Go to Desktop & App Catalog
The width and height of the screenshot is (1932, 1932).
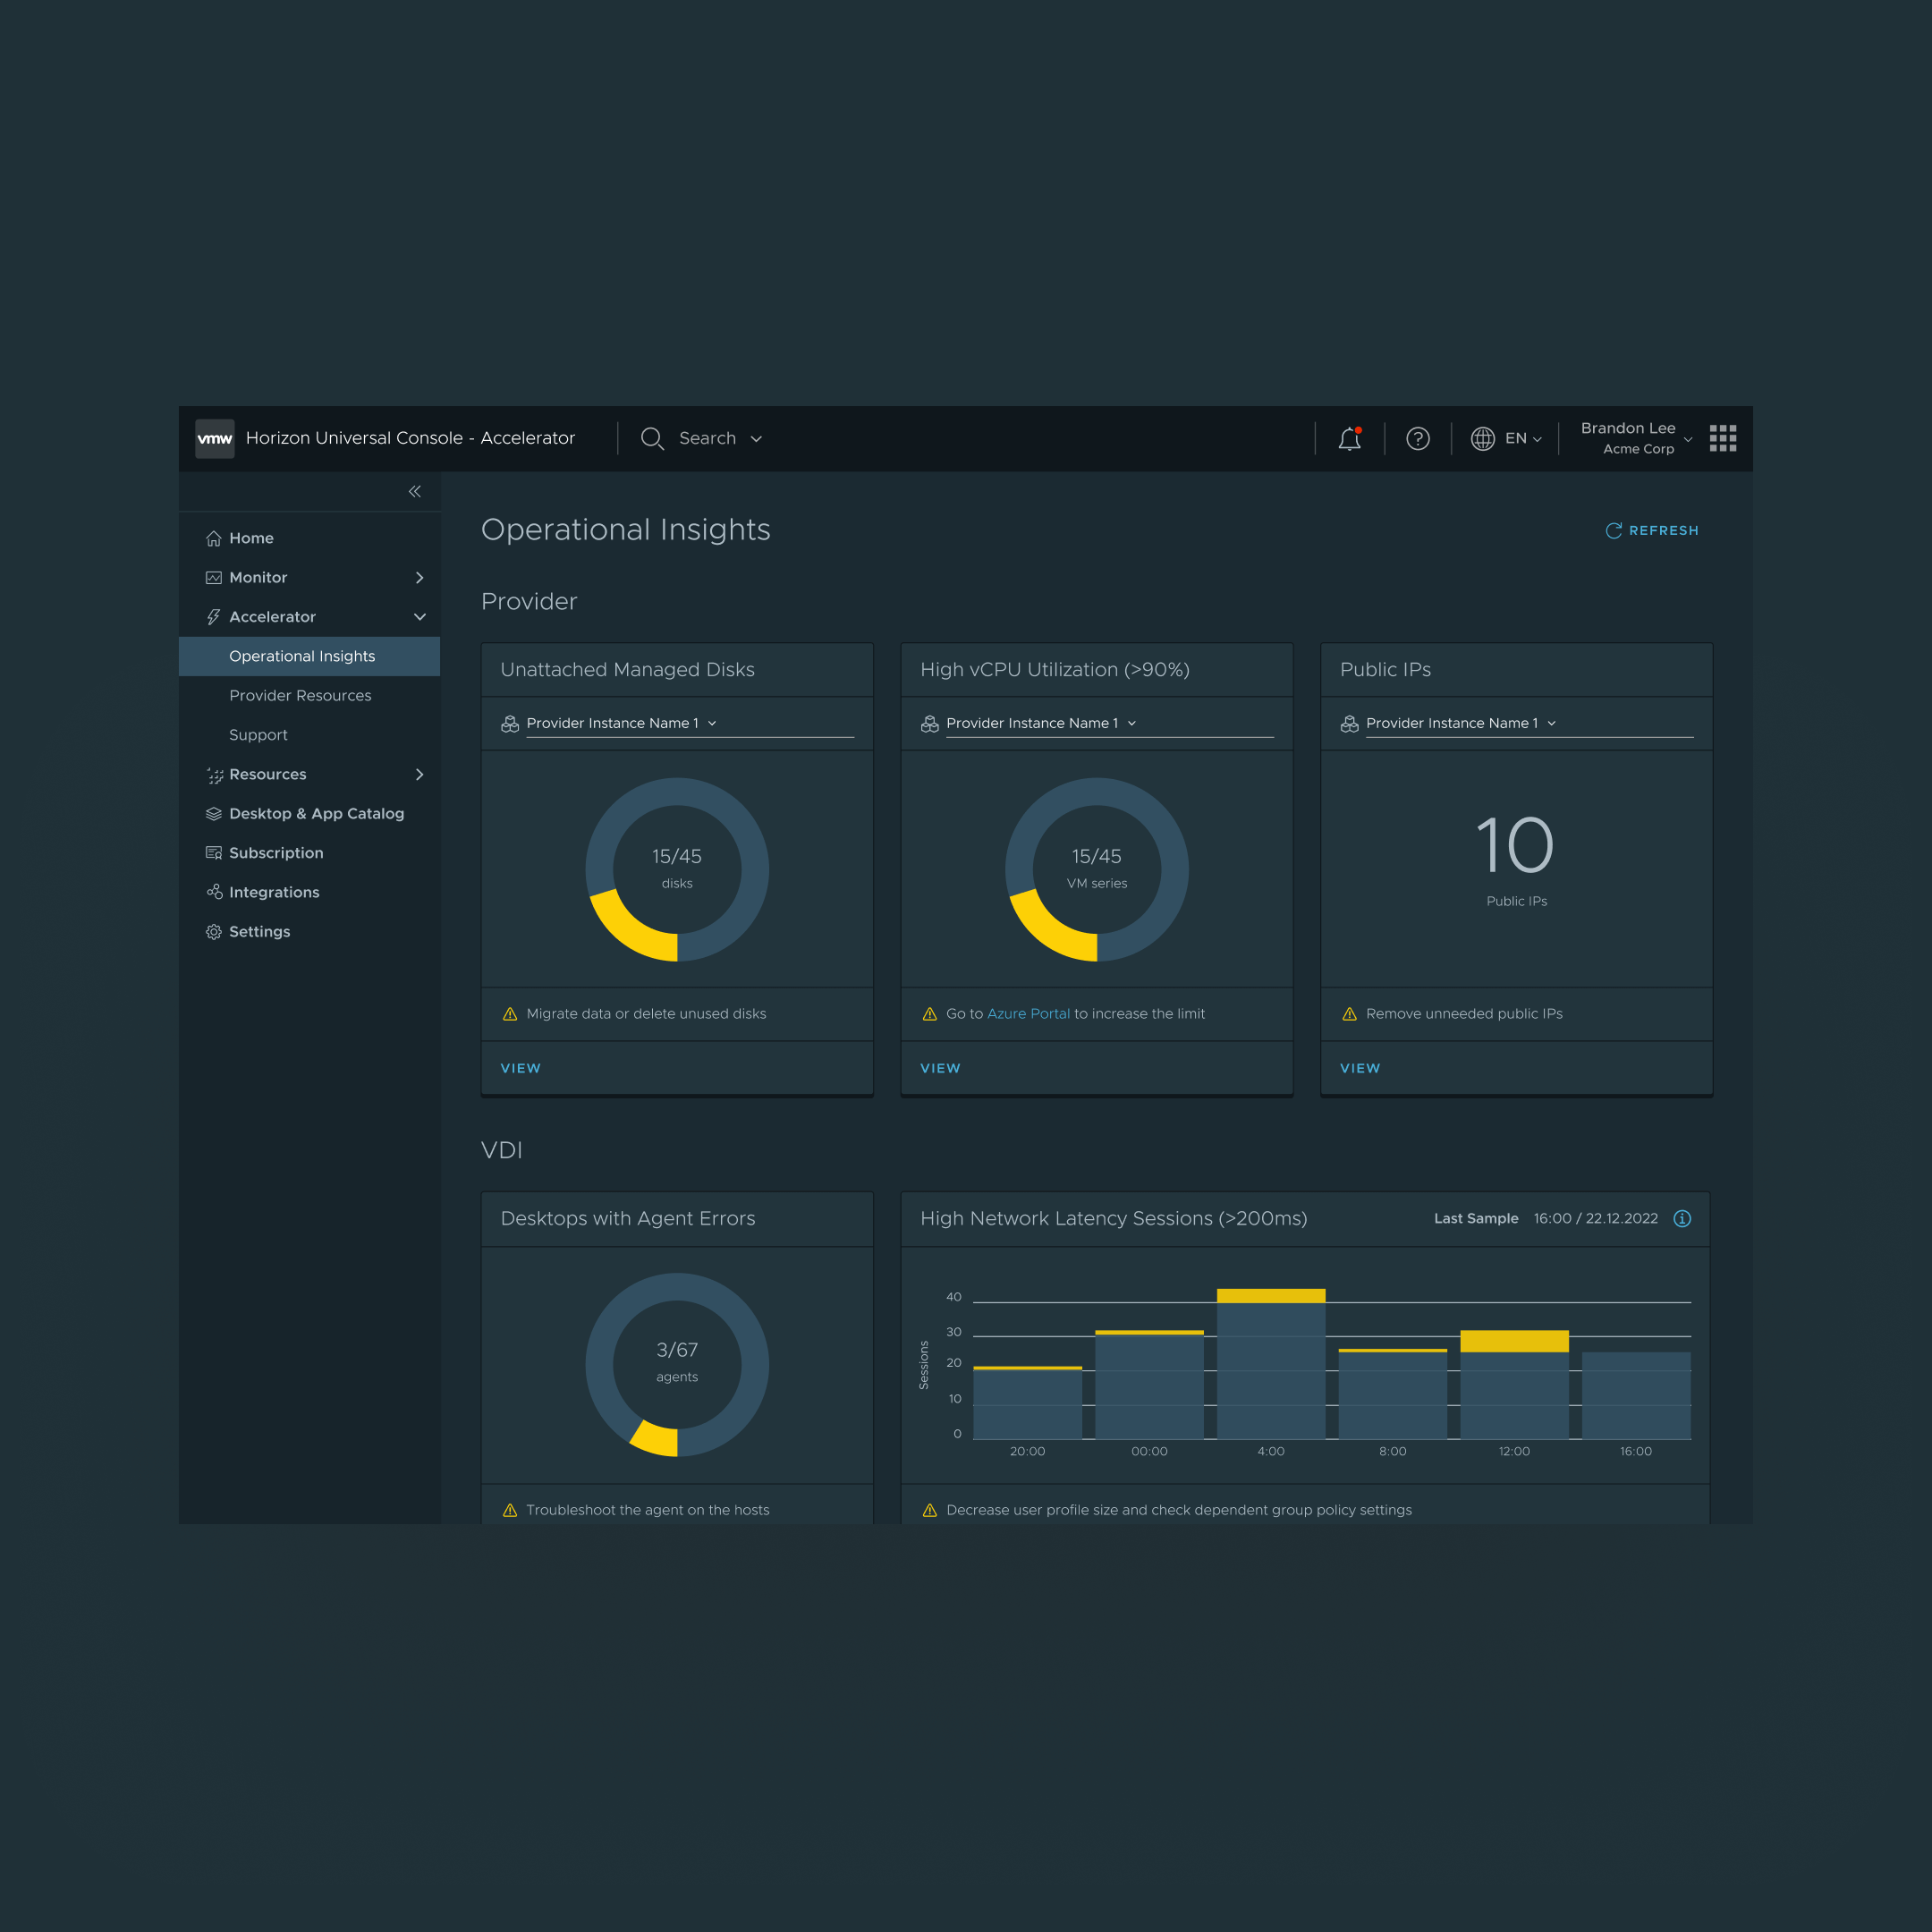click(316, 813)
